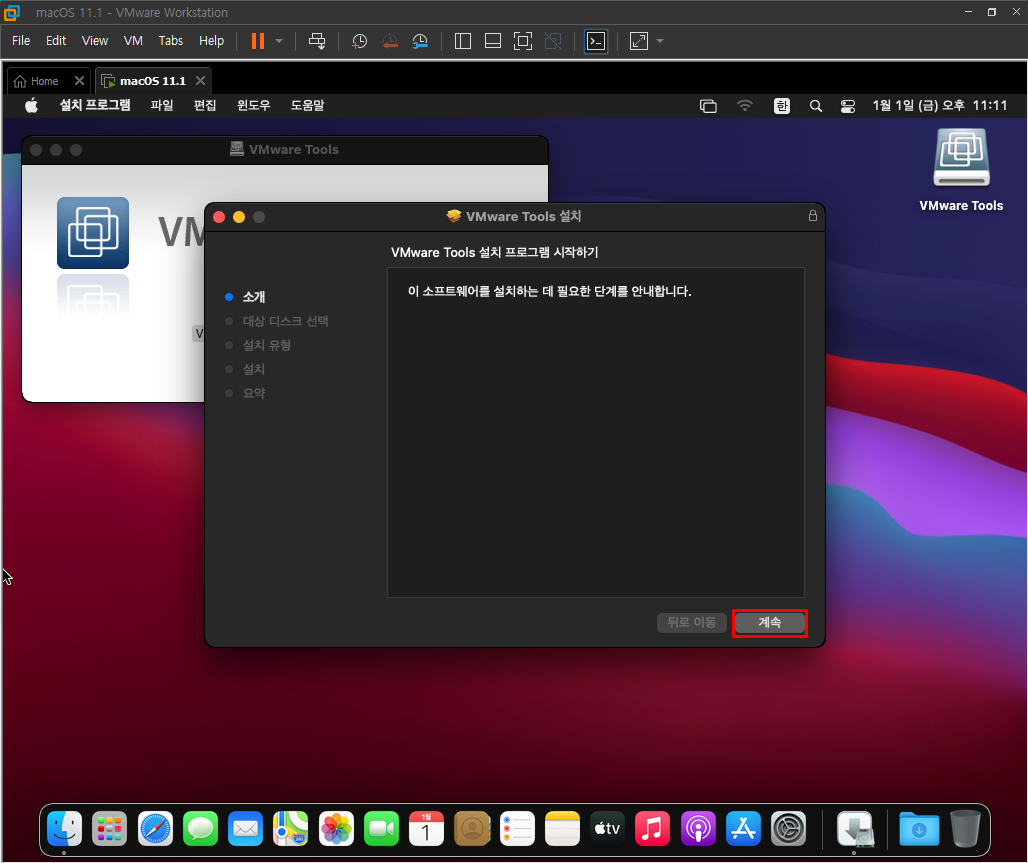Open the console view icon
The image size is (1028, 863).
596,41
